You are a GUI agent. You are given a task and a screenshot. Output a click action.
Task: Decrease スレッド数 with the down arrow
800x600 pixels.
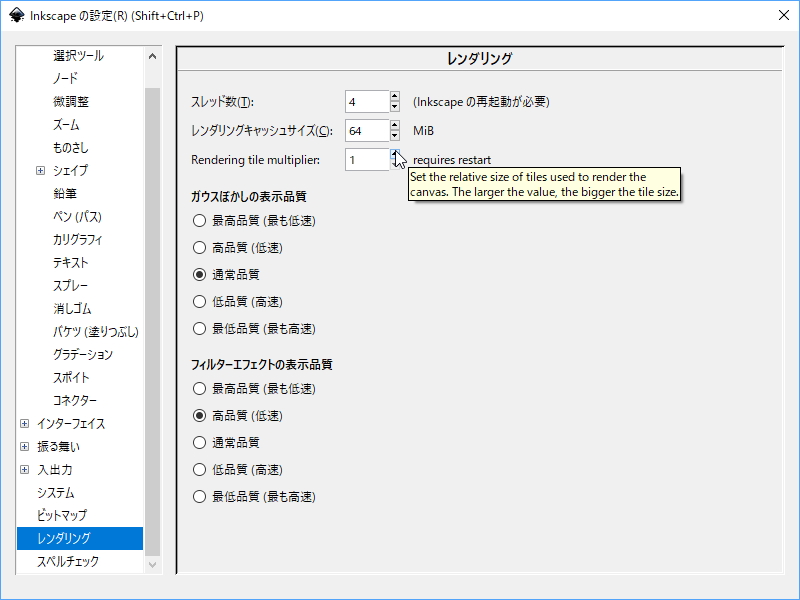[394, 107]
